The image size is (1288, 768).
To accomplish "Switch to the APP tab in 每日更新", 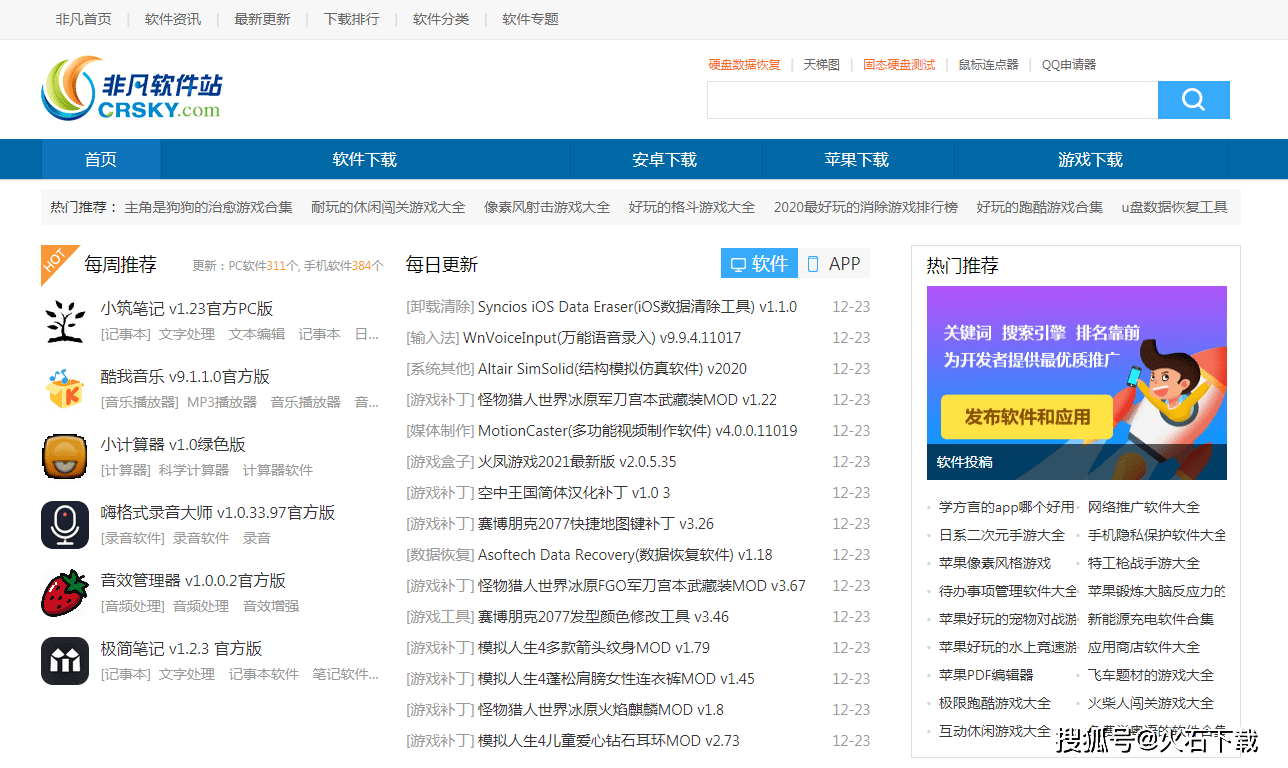I will coord(834,264).
